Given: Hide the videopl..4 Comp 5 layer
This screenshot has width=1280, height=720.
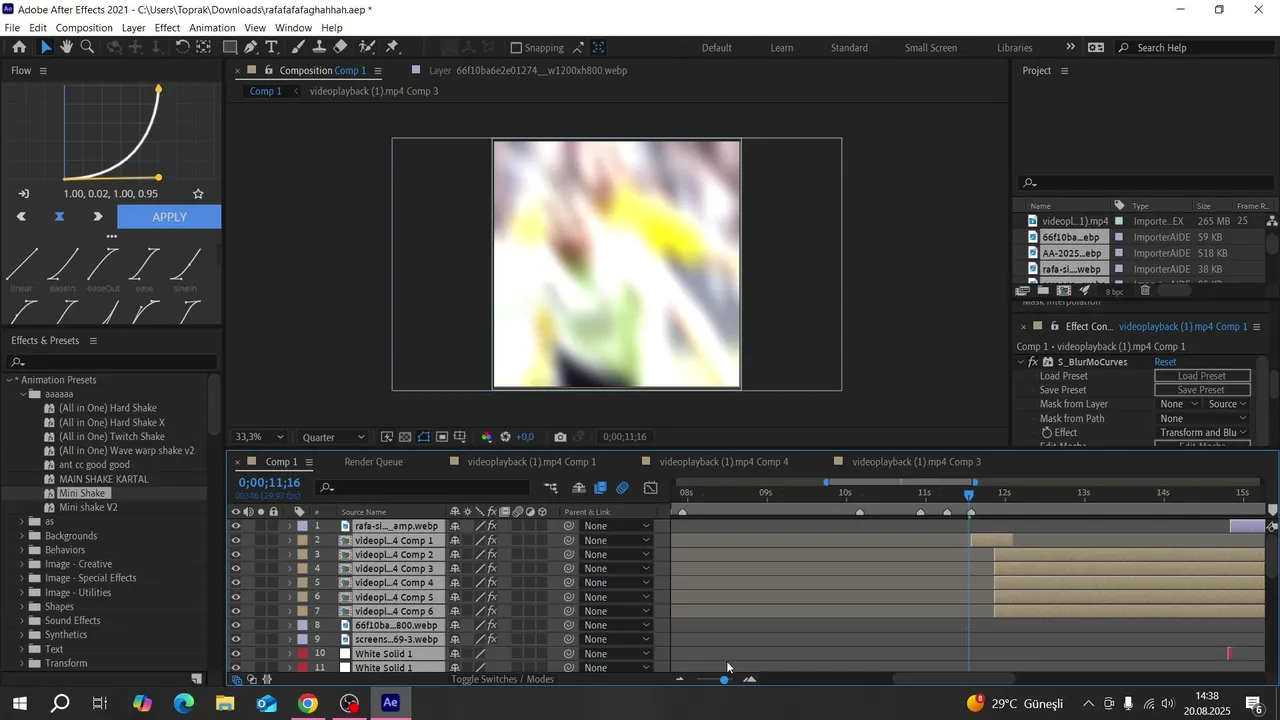Looking at the screenshot, I should point(236,597).
